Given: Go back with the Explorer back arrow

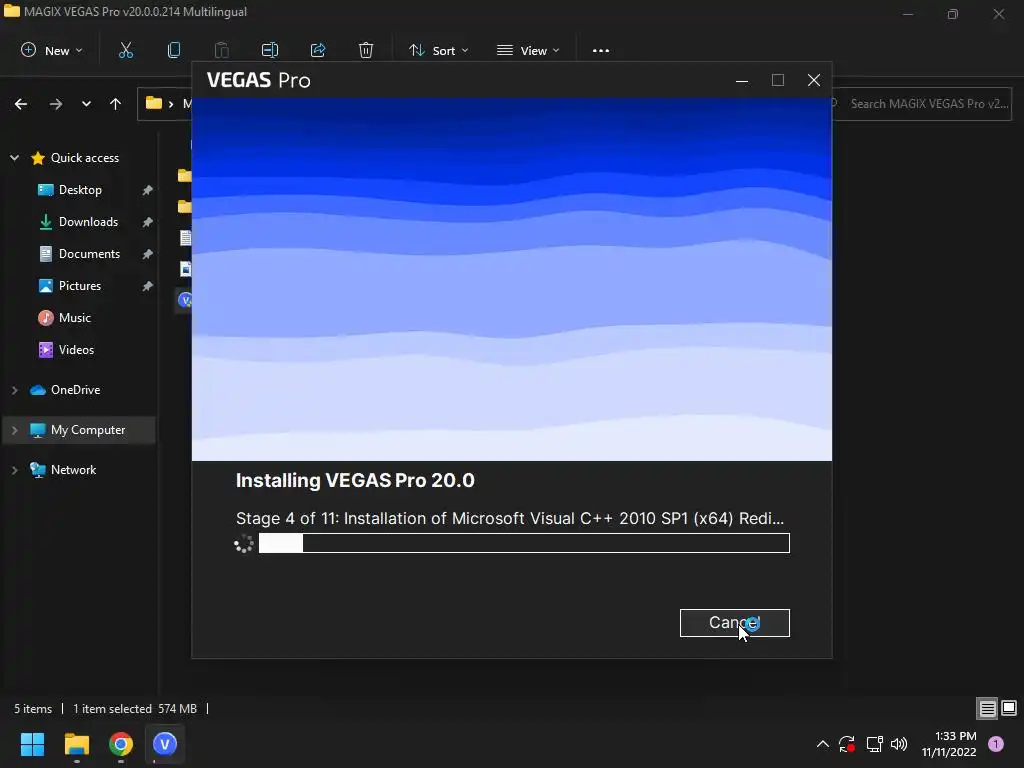Looking at the screenshot, I should tap(21, 104).
